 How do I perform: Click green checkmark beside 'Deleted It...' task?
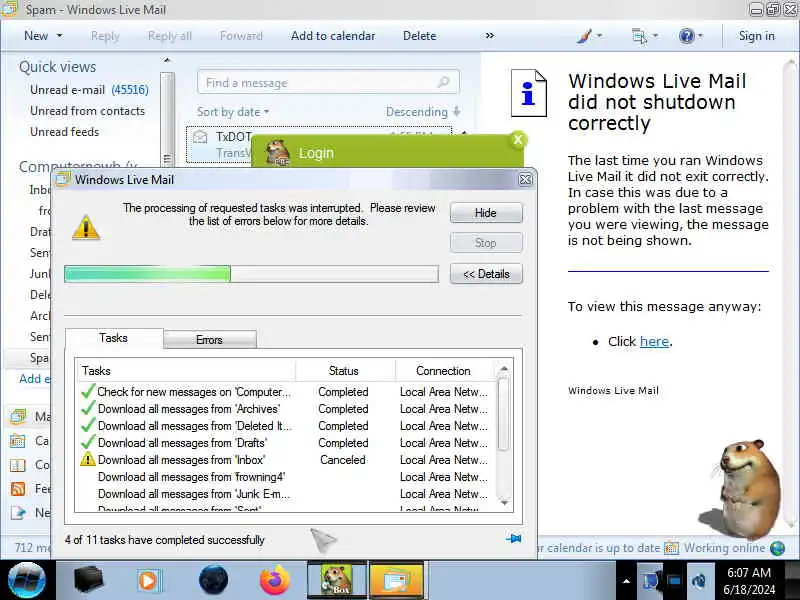point(88,426)
